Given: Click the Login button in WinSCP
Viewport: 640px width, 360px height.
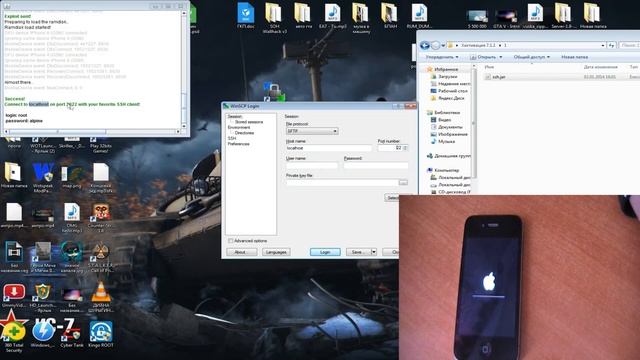Looking at the screenshot, I should pos(325,252).
